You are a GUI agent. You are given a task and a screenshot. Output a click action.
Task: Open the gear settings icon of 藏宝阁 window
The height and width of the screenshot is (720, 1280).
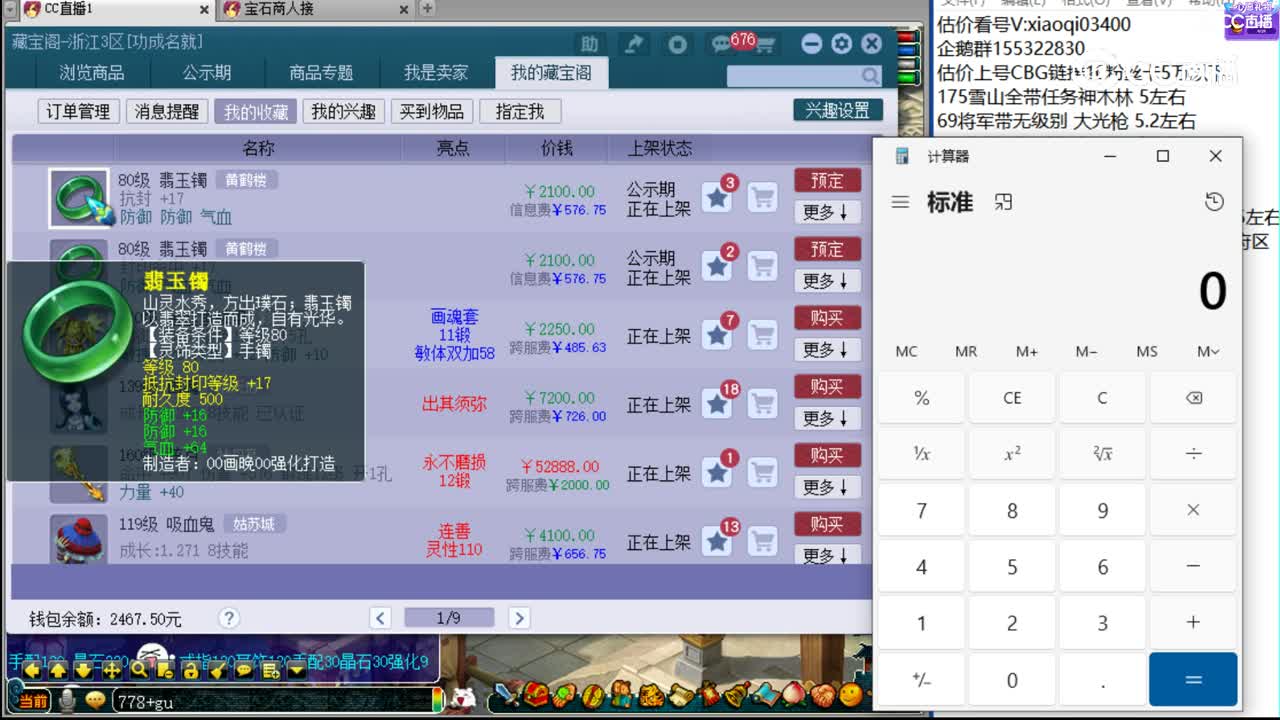842,44
